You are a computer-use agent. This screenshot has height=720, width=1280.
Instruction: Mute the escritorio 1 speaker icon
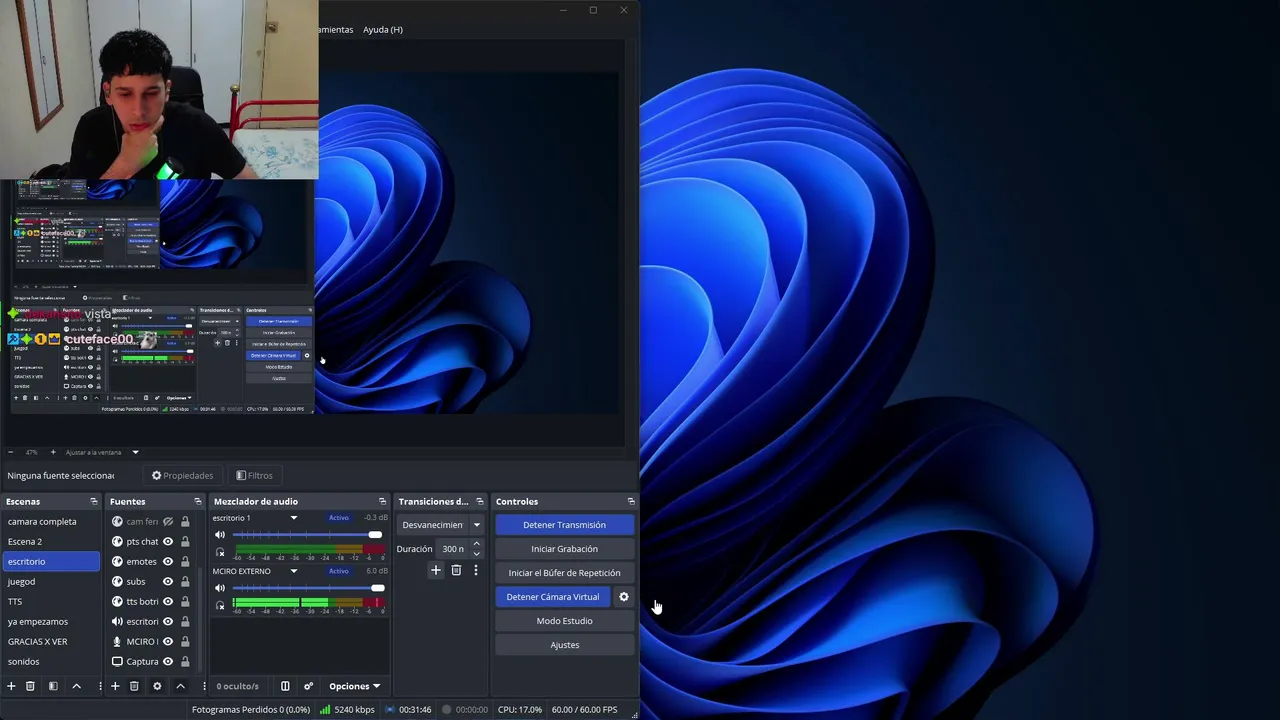click(x=220, y=535)
